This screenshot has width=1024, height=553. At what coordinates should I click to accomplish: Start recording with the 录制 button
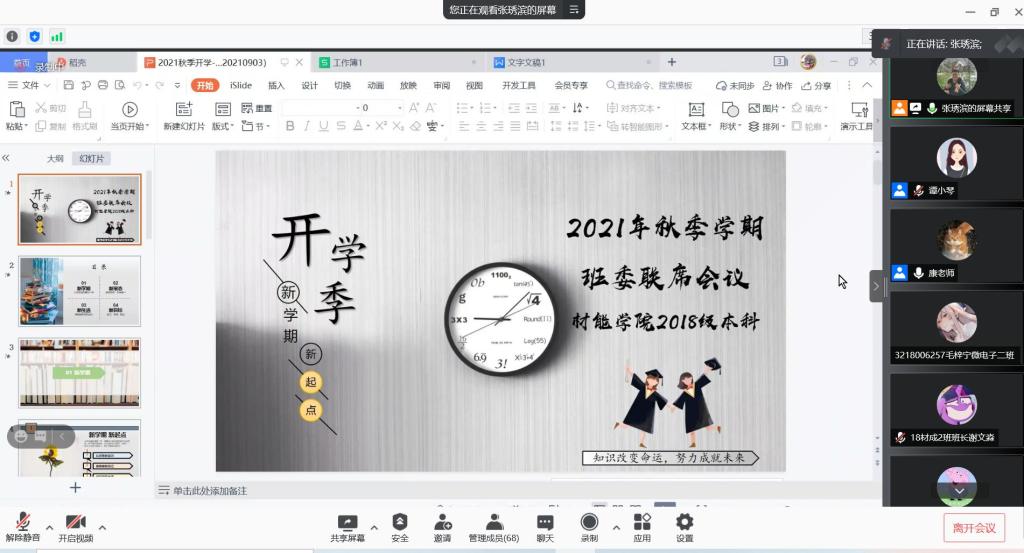click(589, 525)
